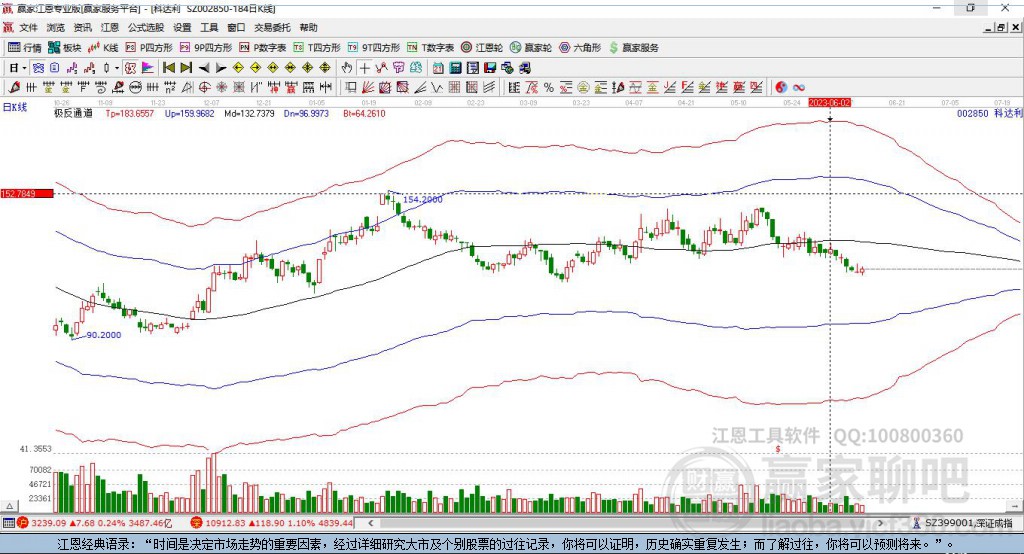Toggle the crosshair cursor tool

364,68
